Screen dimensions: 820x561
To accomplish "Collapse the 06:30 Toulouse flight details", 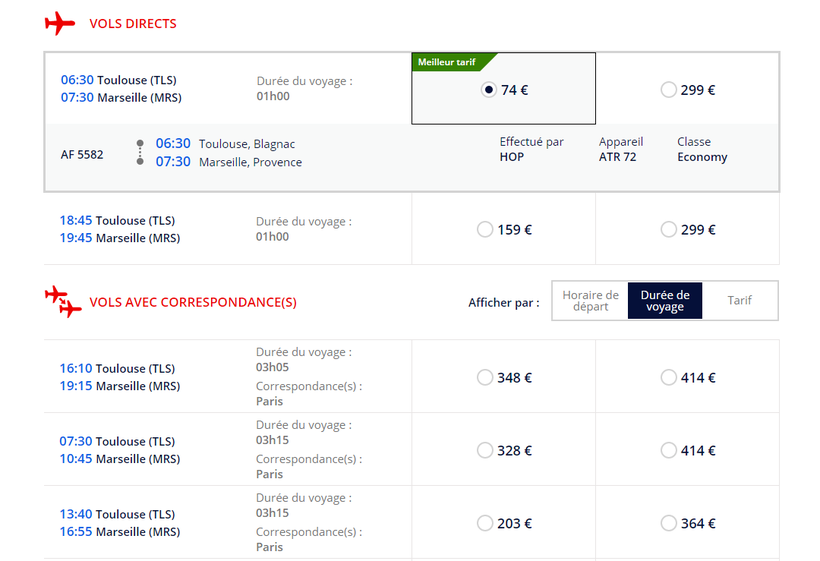I will [120, 89].
